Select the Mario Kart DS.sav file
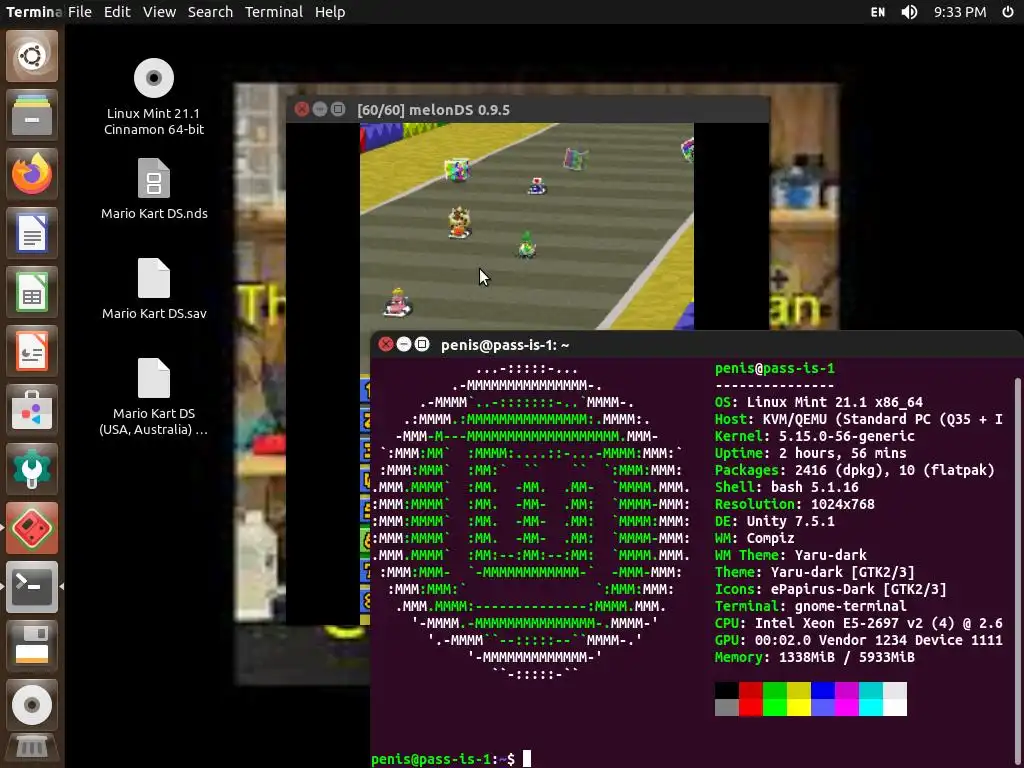Viewport: 1024px width, 768px height. coord(154,289)
